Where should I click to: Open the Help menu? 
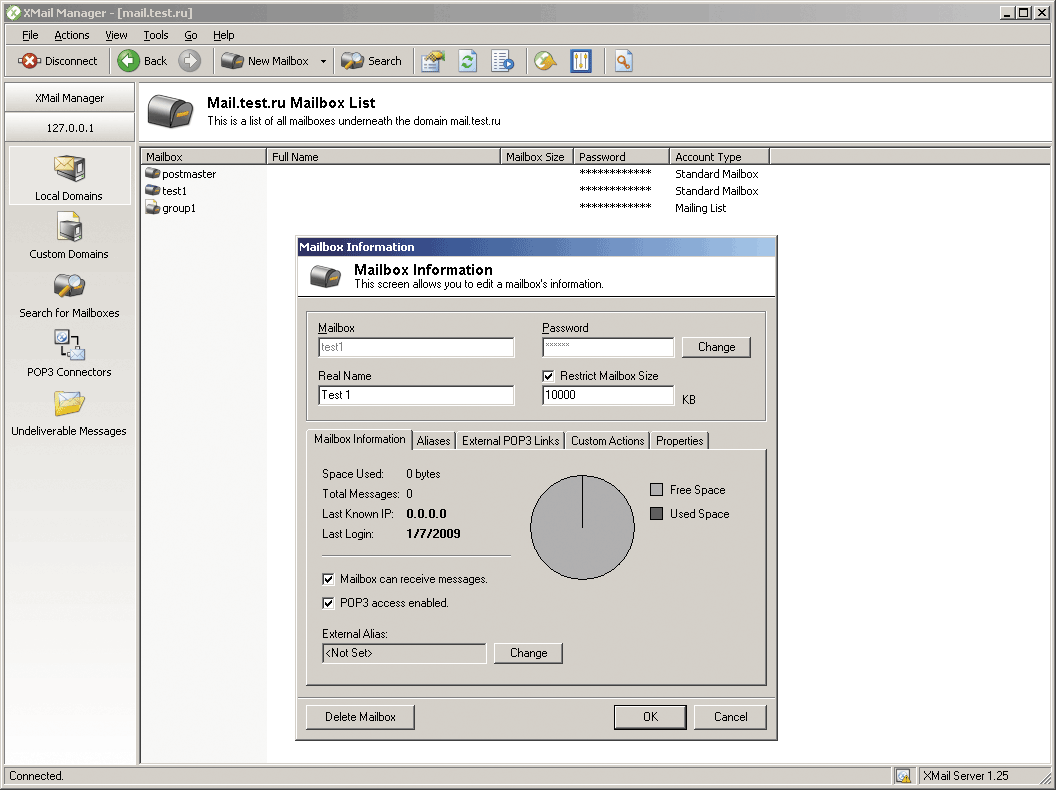pos(224,35)
